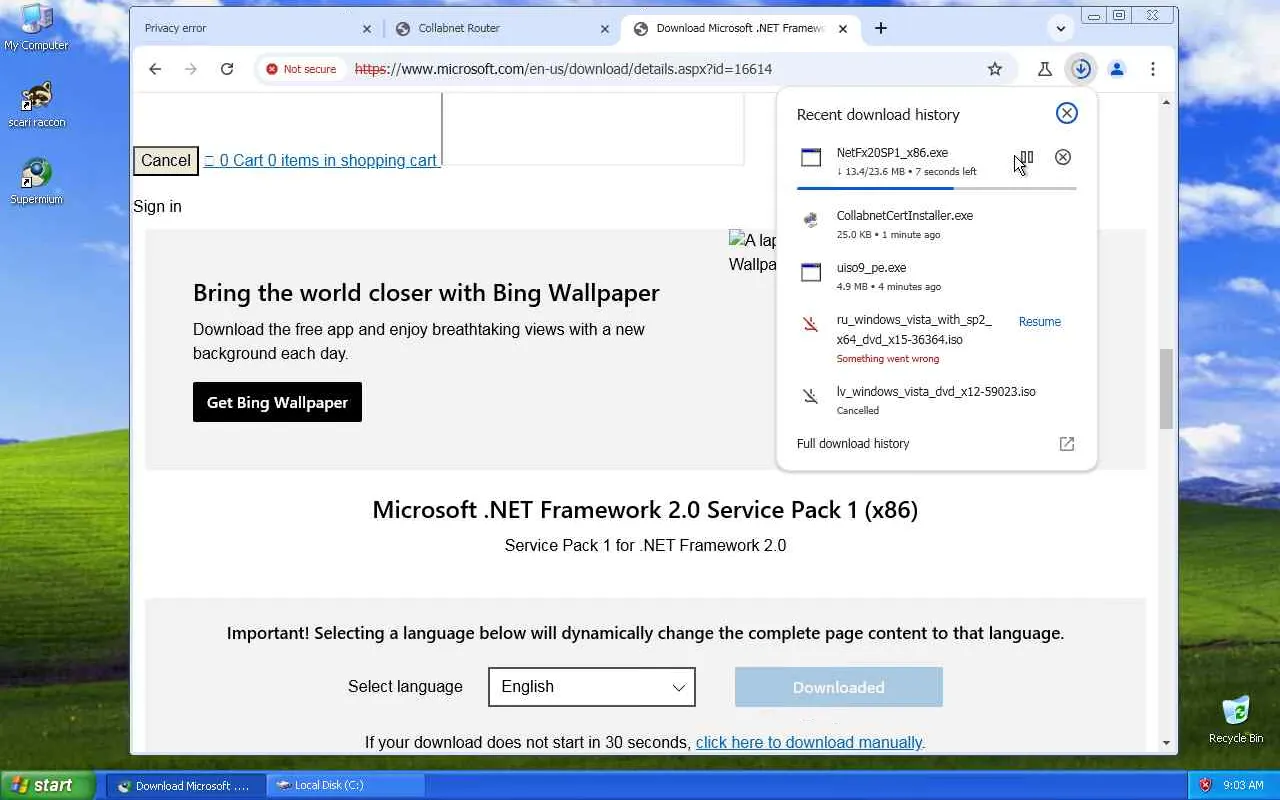Click the NetFx20SP1_x86.exe download progress bar
The image size is (1280, 800).
(x=936, y=188)
